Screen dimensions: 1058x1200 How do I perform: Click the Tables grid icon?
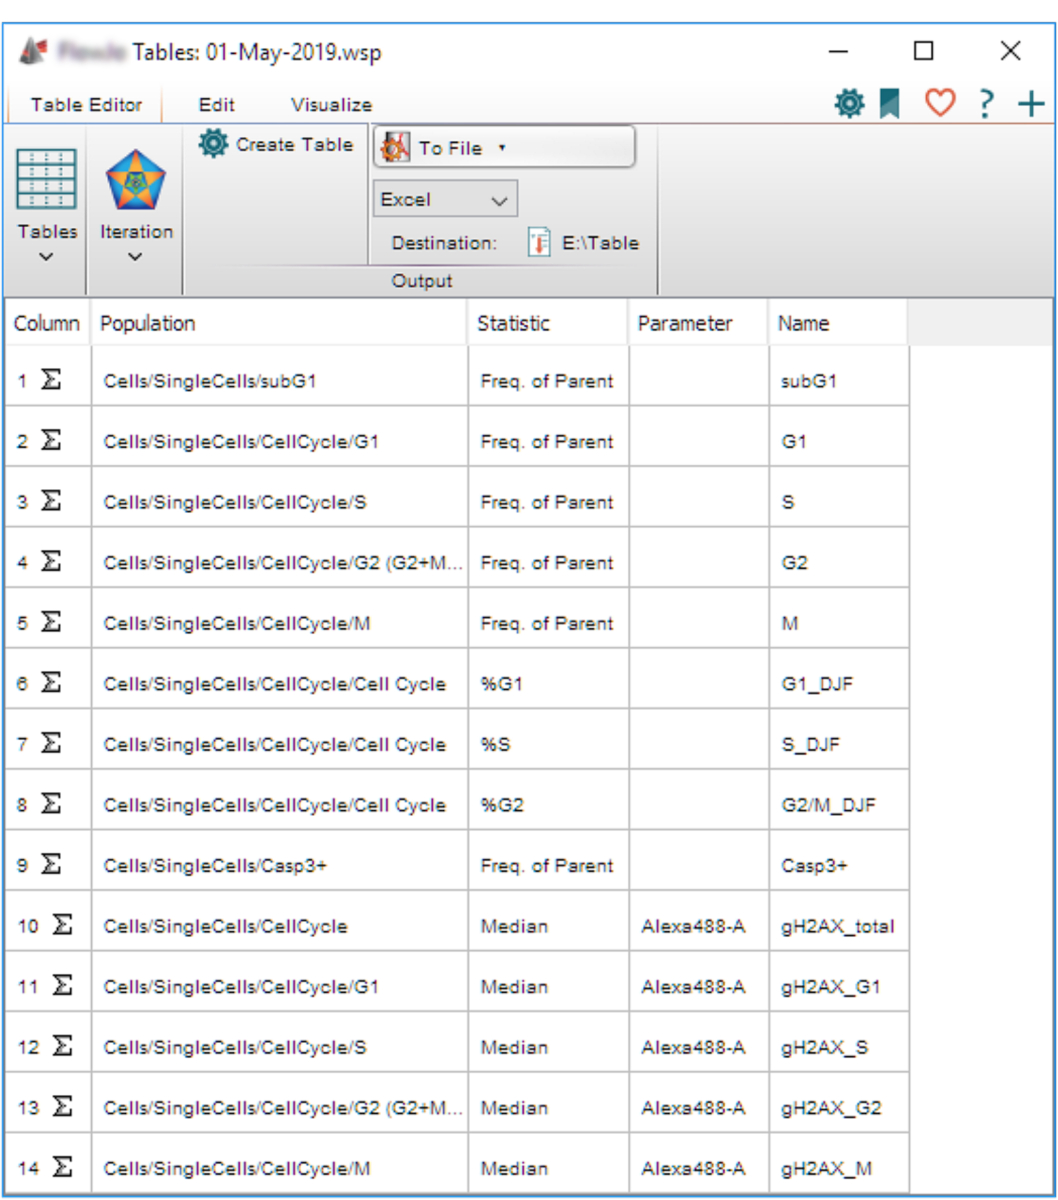tap(46, 179)
